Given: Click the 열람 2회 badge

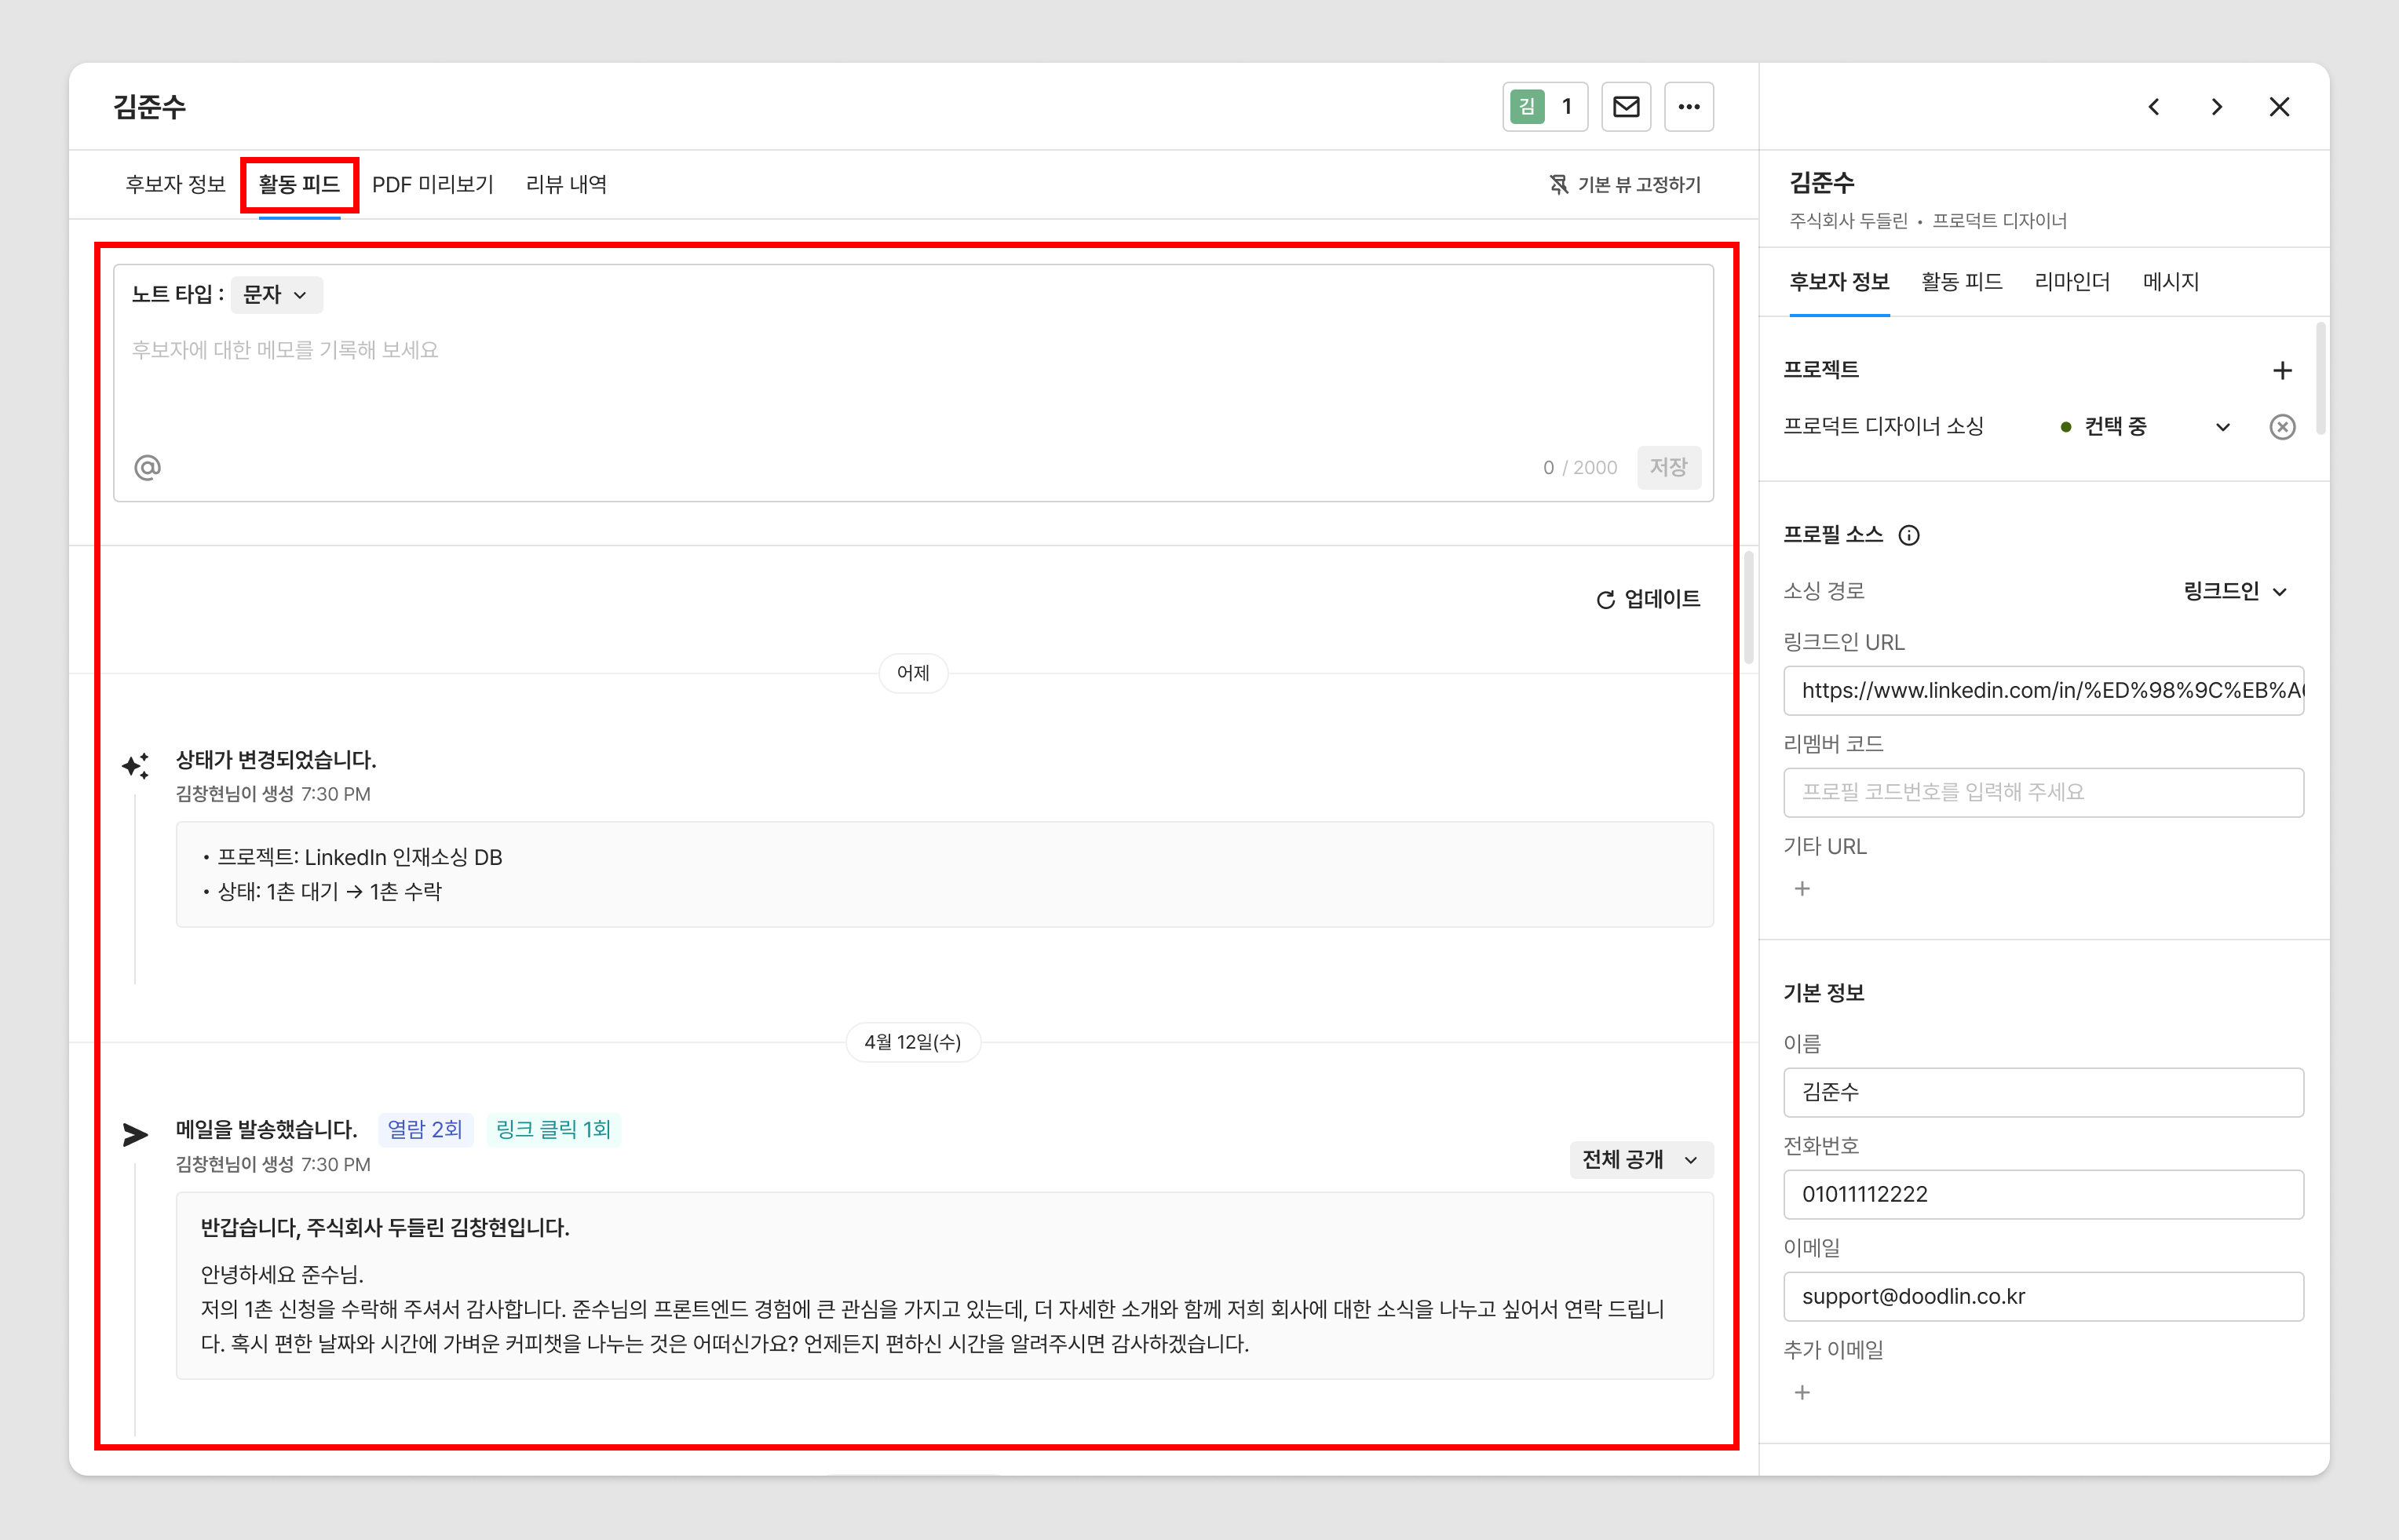Looking at the screenshot, I should pyautogui.click(x=425, y=1129).
